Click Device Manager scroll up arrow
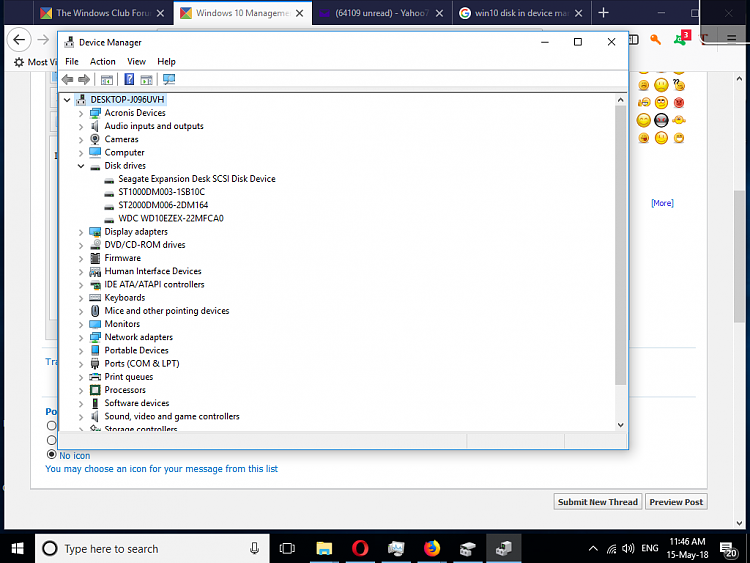The height and width of the screenshot is (563, 750). pos(620,100)
